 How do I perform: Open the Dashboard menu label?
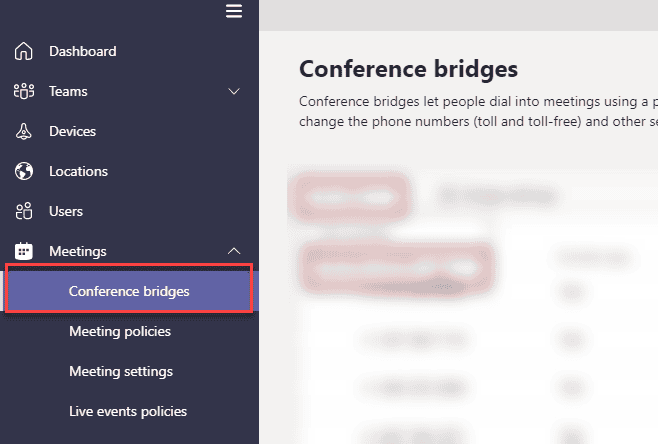coord(83,51)
